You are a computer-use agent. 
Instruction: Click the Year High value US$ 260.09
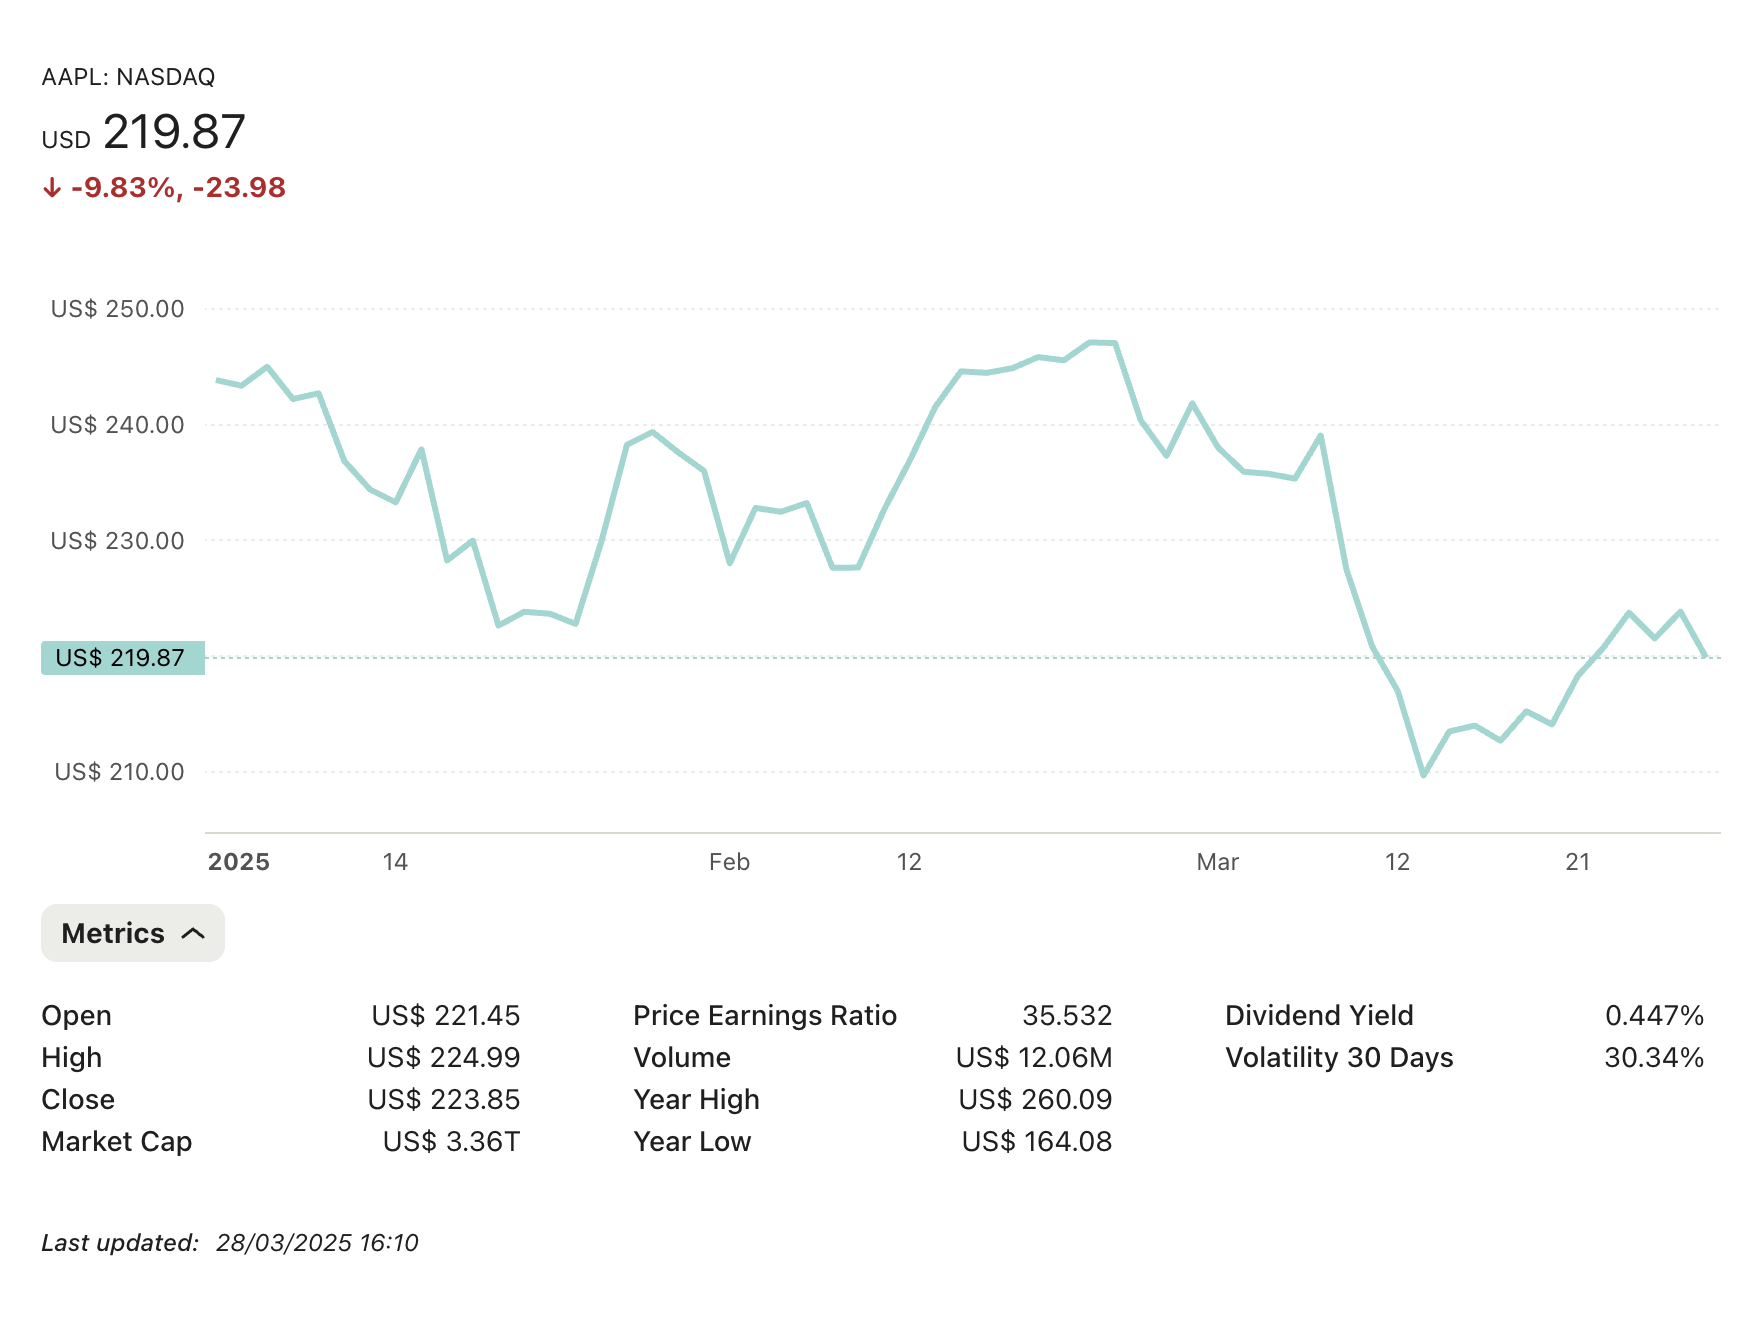click(x=1035, y=1100)
